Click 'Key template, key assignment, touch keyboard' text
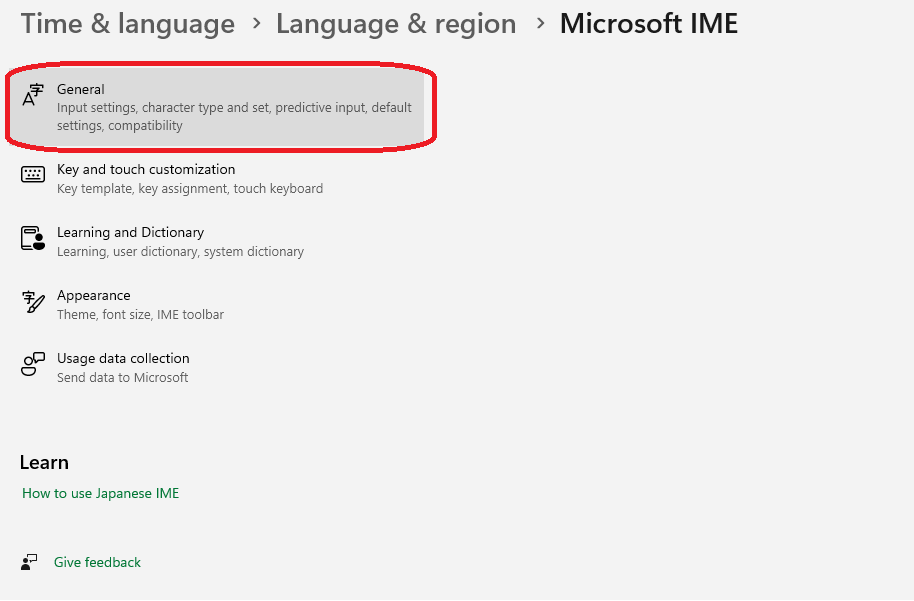 tap(190, 189)
